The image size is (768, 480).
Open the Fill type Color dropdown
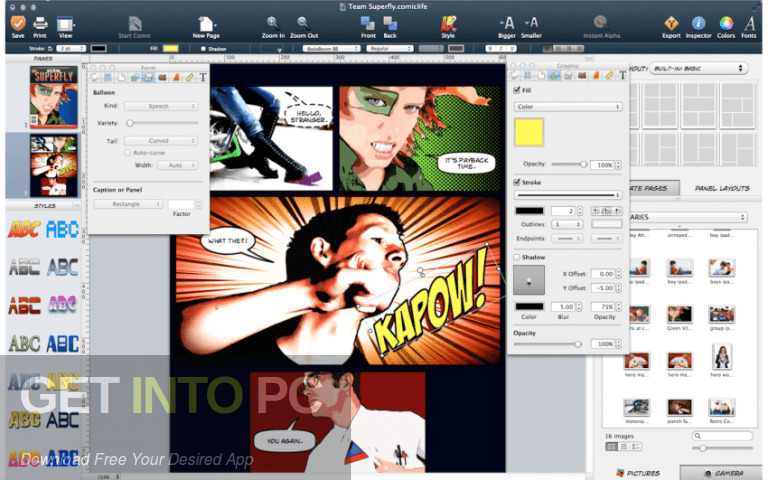(x=568, y=106)
